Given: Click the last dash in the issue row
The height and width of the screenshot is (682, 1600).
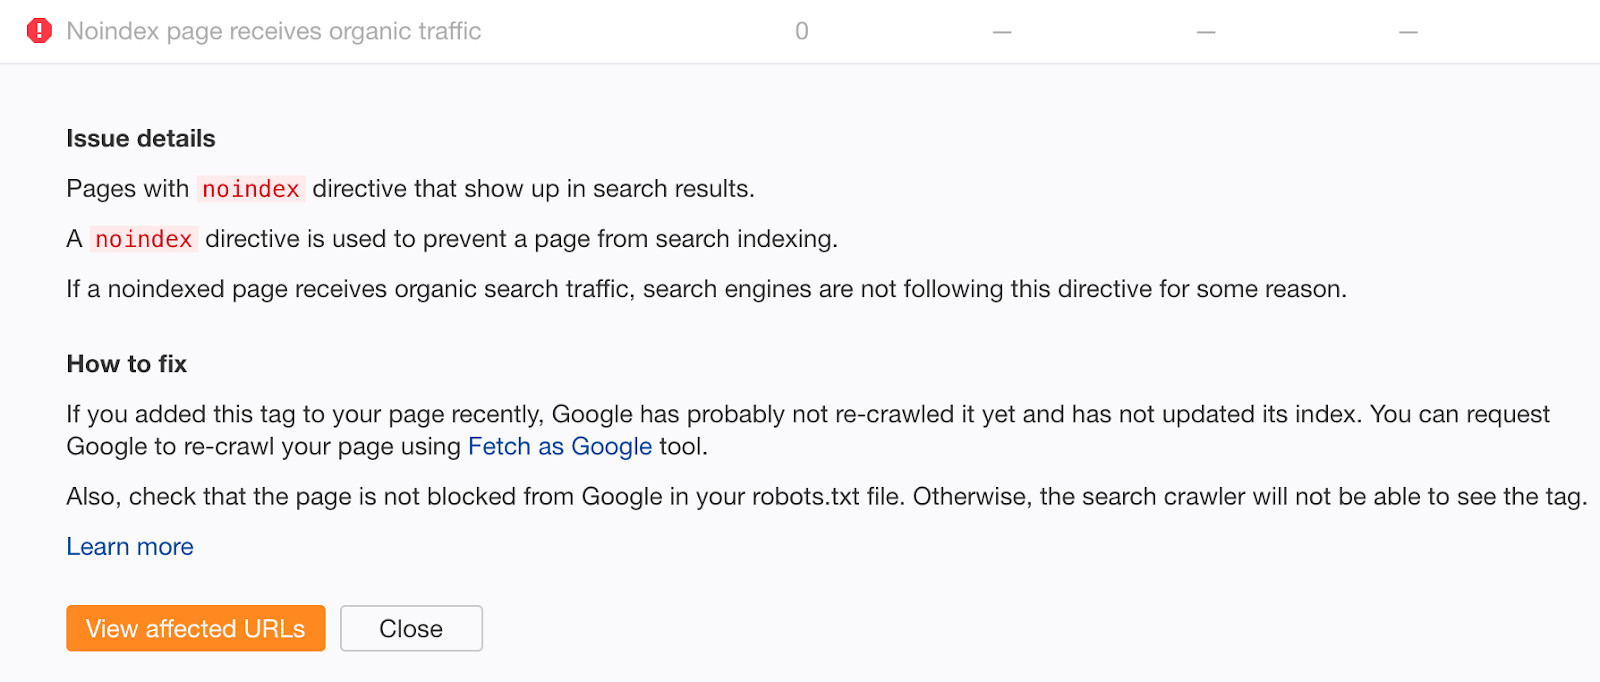Looking at the screenshot, I should 1408,32.
